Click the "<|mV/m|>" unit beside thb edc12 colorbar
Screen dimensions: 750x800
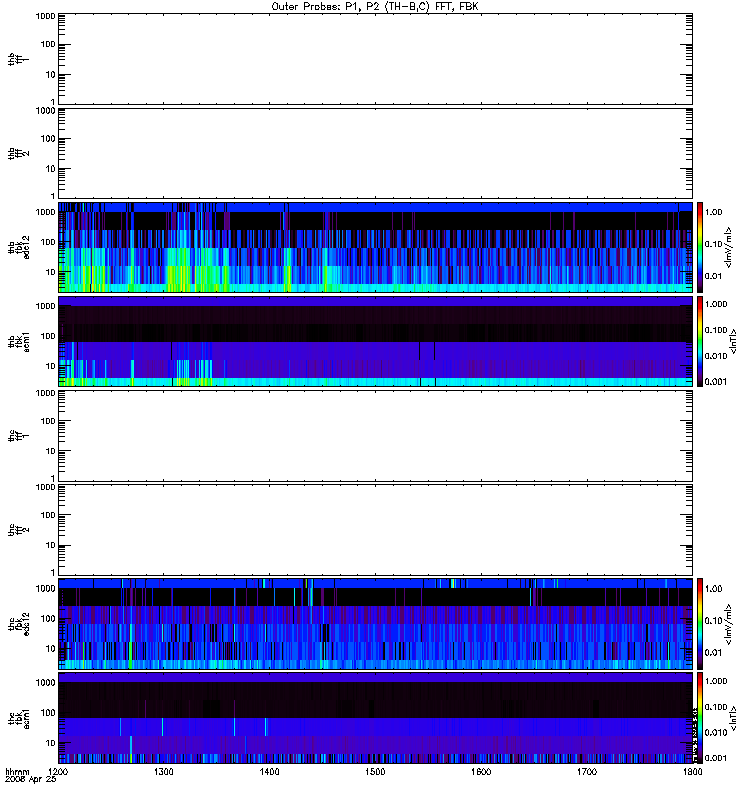pos(728,247)
